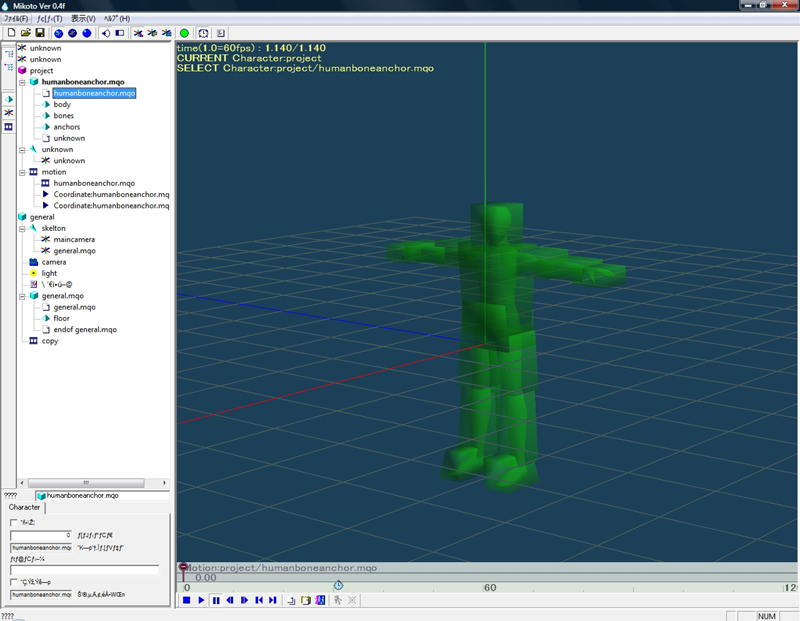Image resolution: width=800 pixels, height=621 pixels.
Task: Click the clock icon in the top toolbar
Action: coord(203,33)
